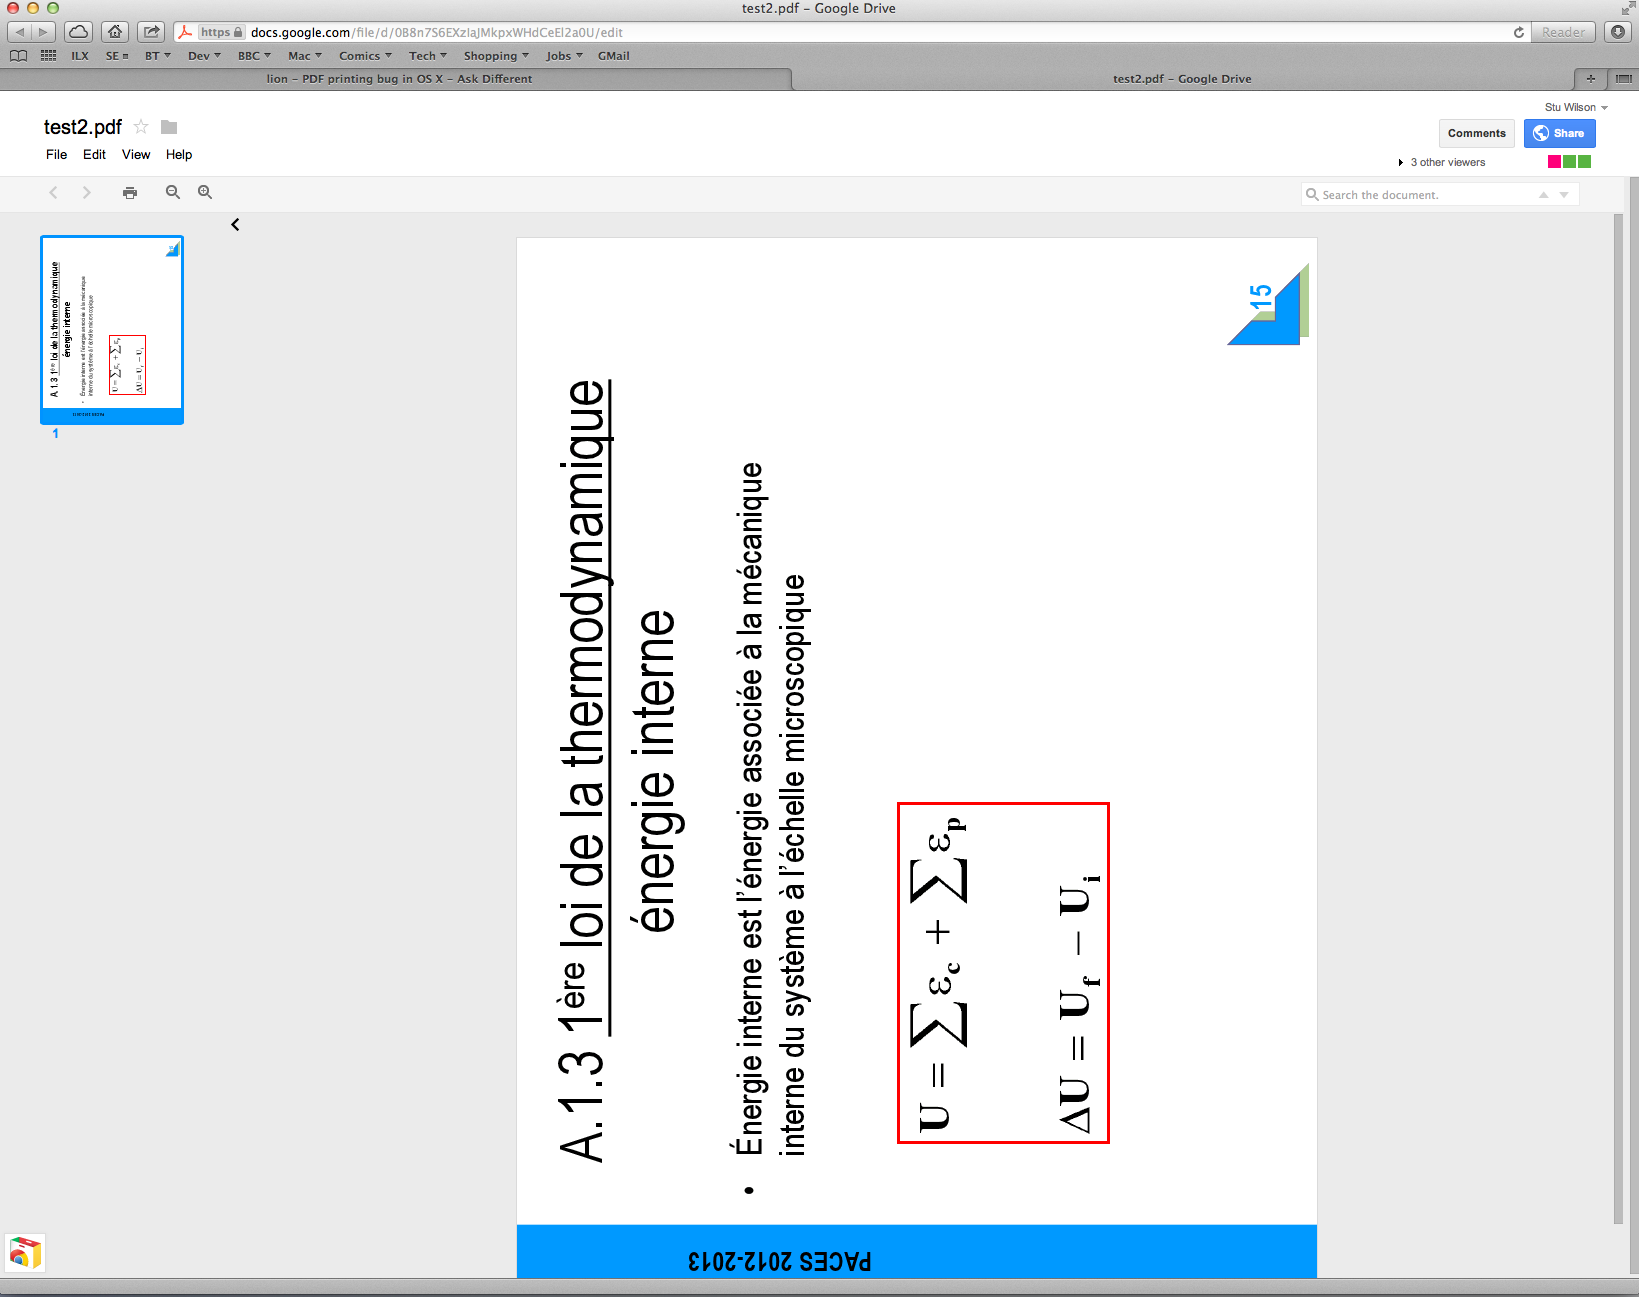Screen dimensions: 1639x1297
Task: Click middle green viewer square
Action: click(1570, 162)
